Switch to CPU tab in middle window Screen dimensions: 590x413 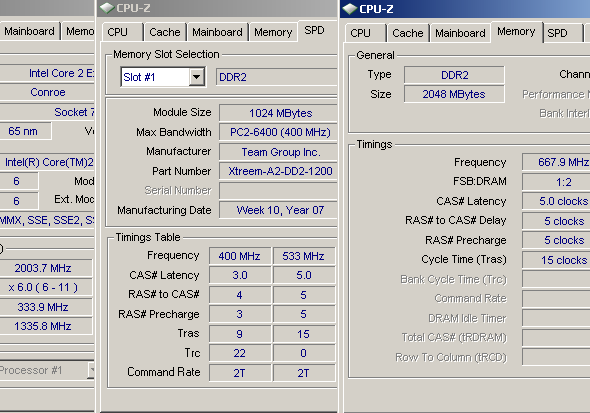[x=123, y=32]
